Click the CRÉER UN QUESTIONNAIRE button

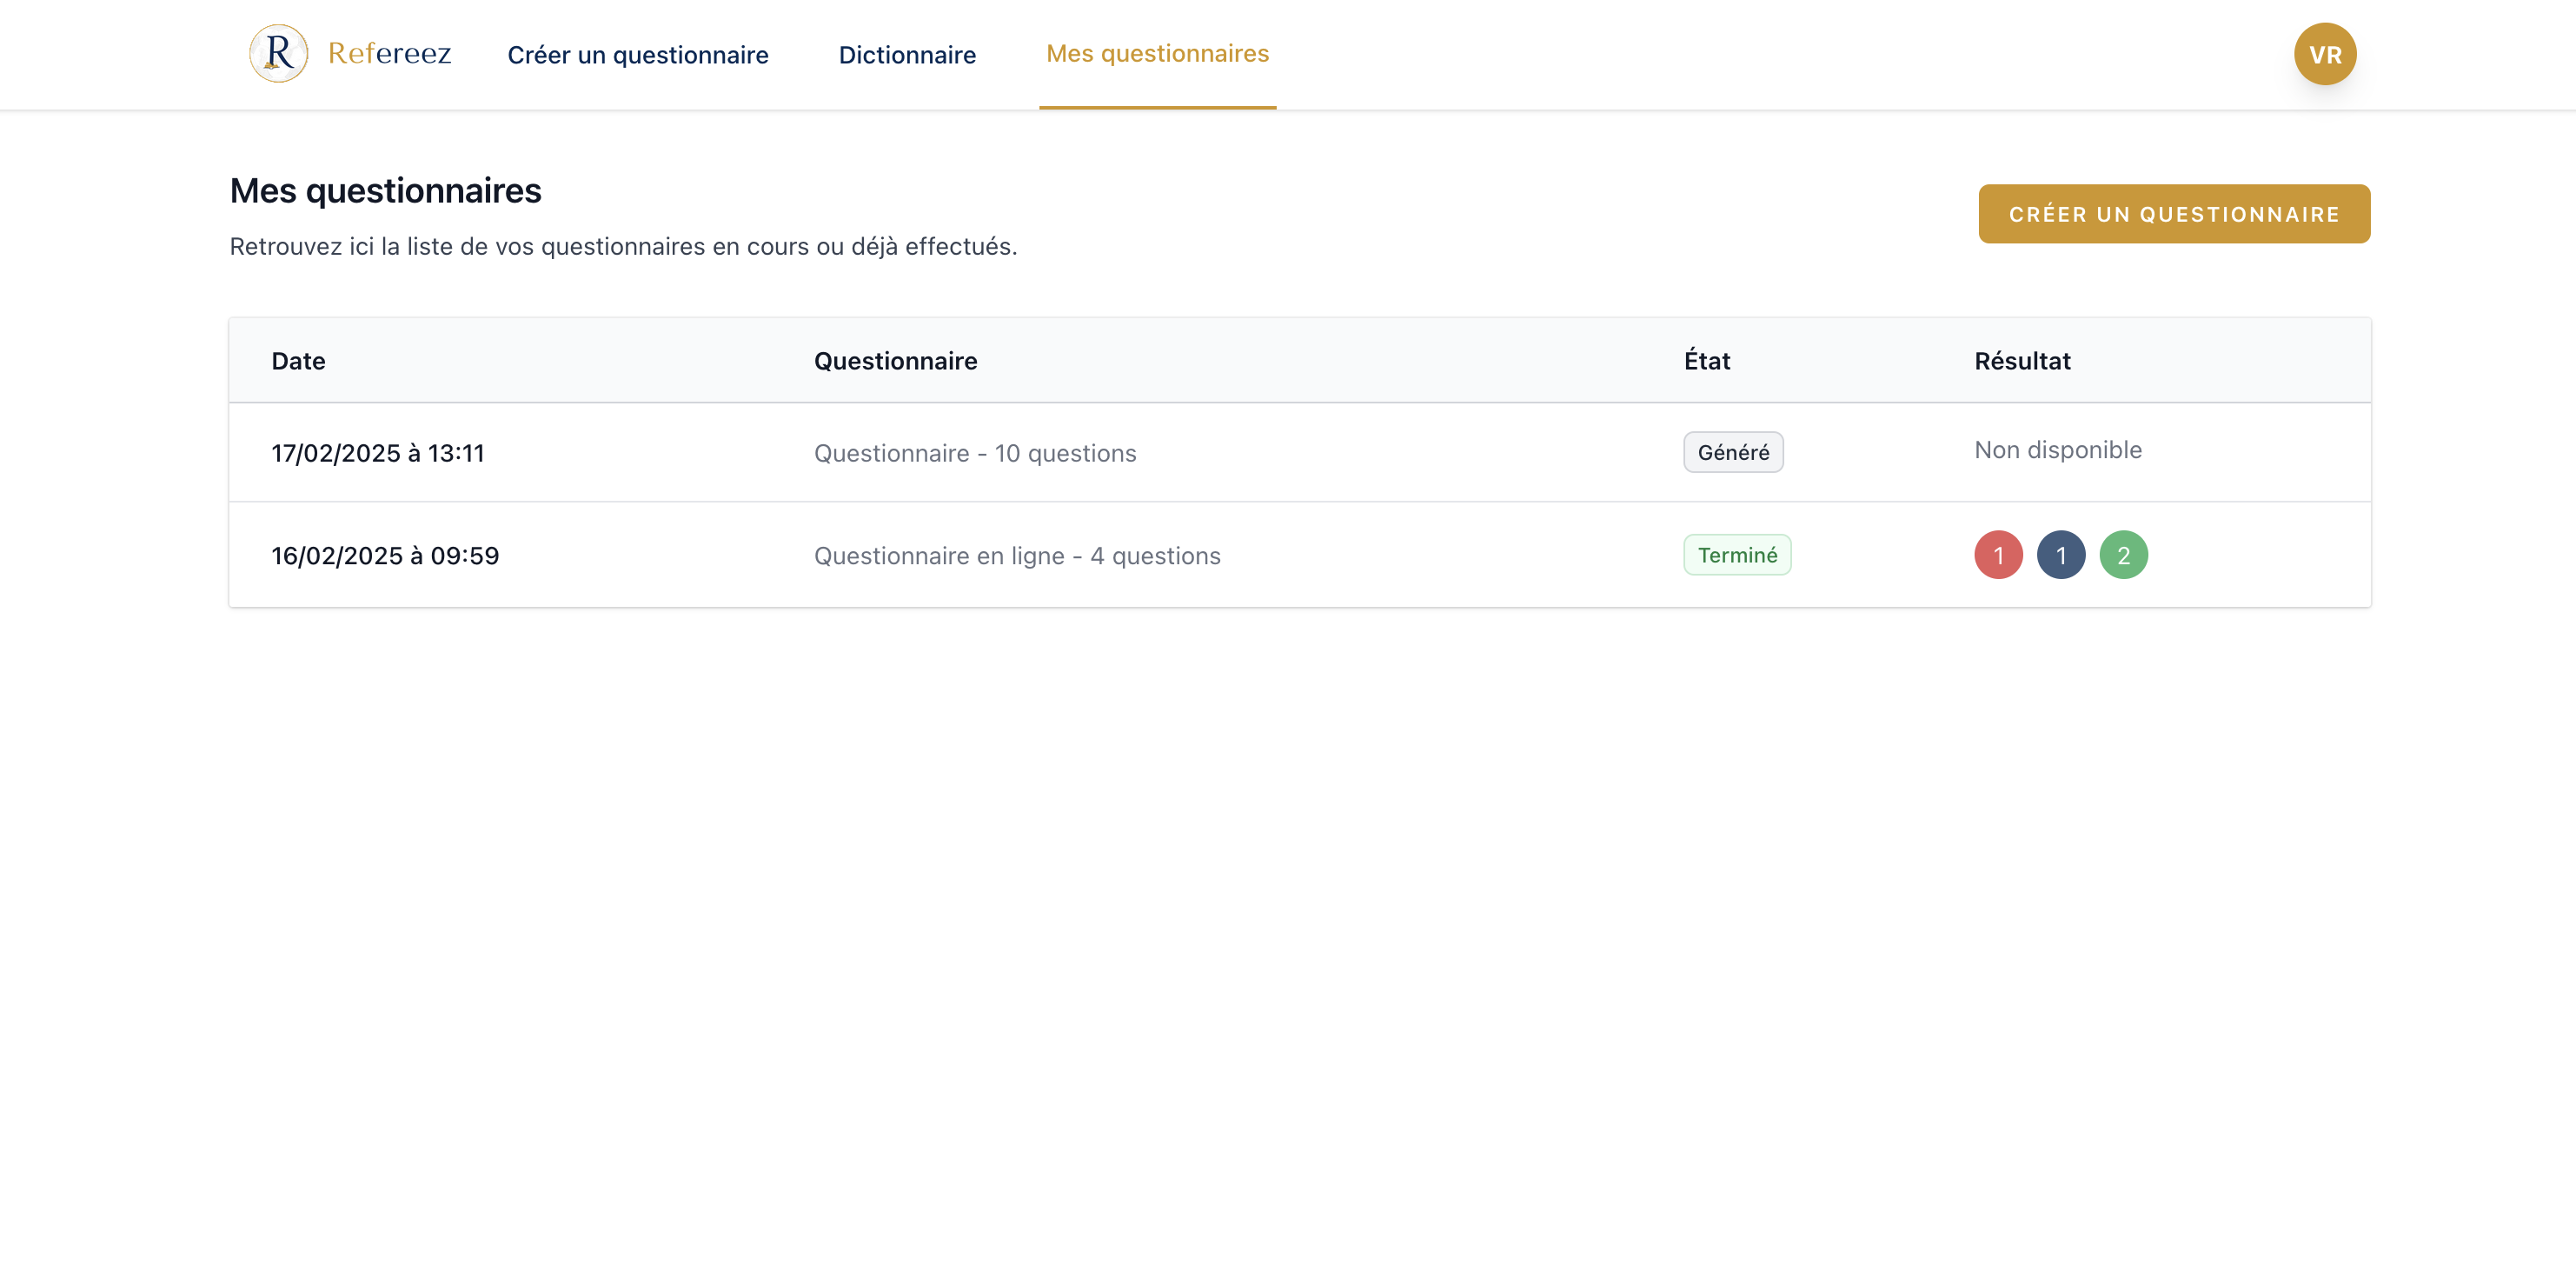2173,213
